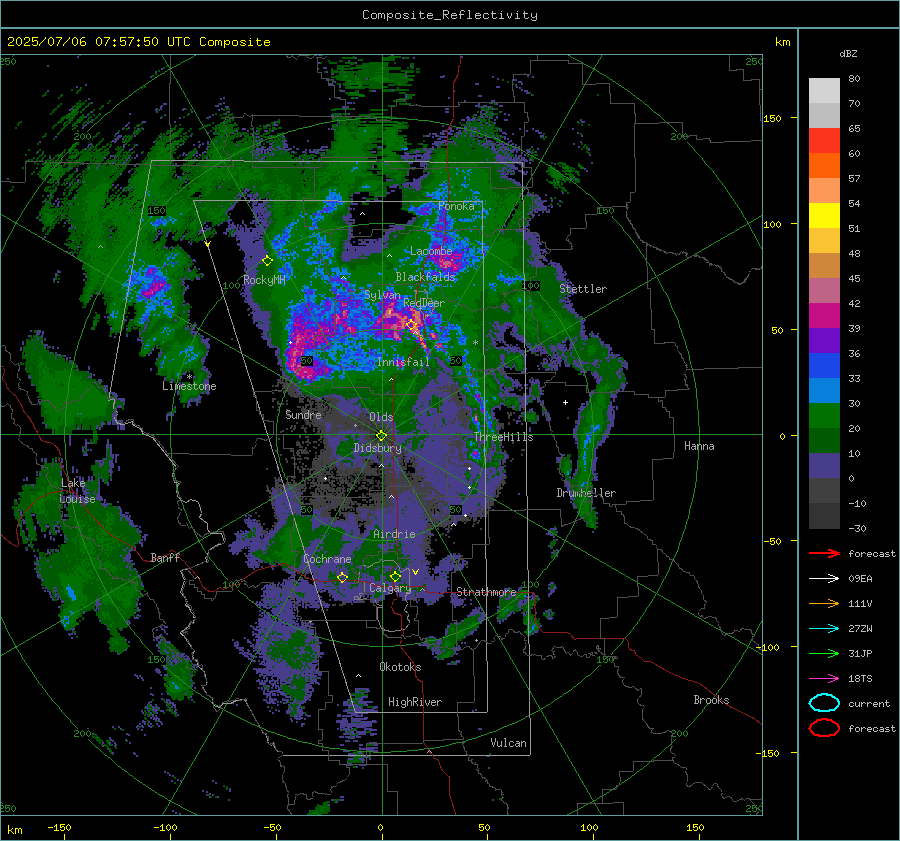
Task: Click the Strathmore town label
Action: click(x=486, y=591)
